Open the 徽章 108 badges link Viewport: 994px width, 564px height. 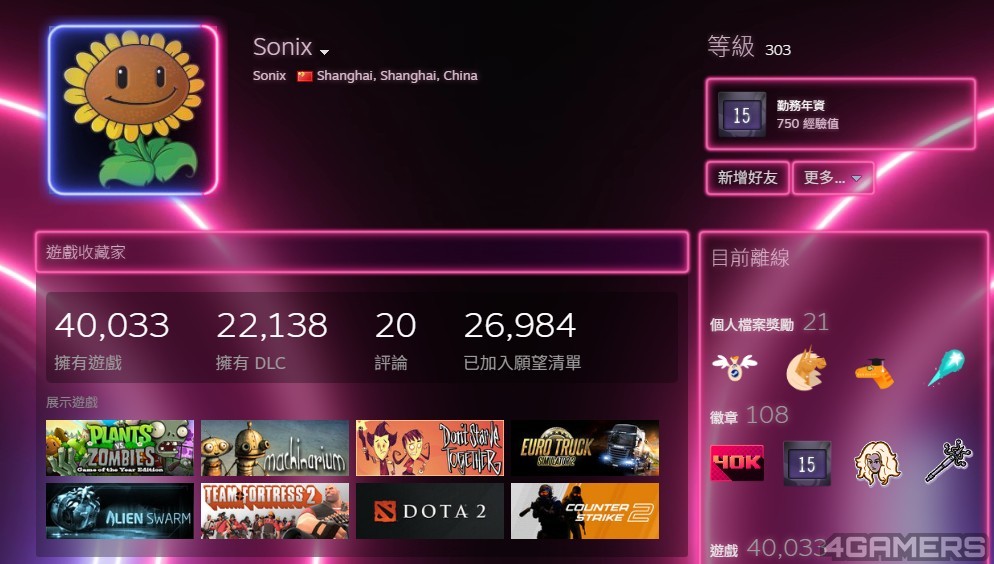coord(749,416)
